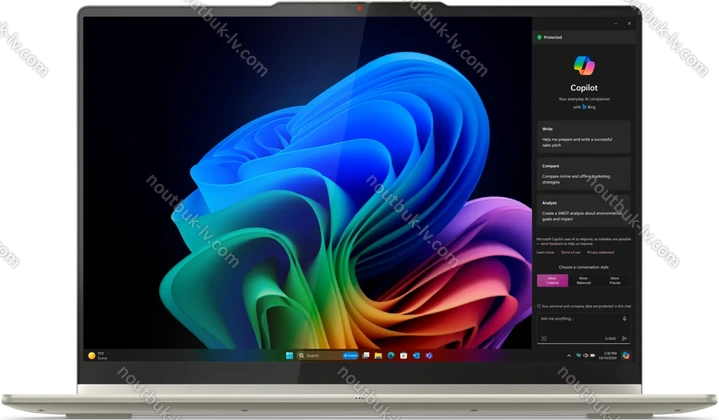Click the add image icon in chat box
The width and height of the screenshot is (719, 420).
pyautogui.click(x=544, y=338)
